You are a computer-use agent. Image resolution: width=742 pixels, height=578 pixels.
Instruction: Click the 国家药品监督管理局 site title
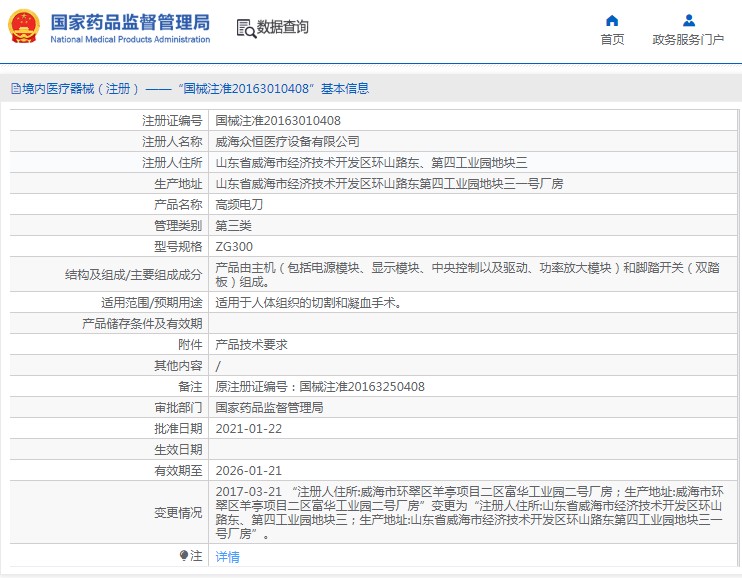tap(130, 22)
